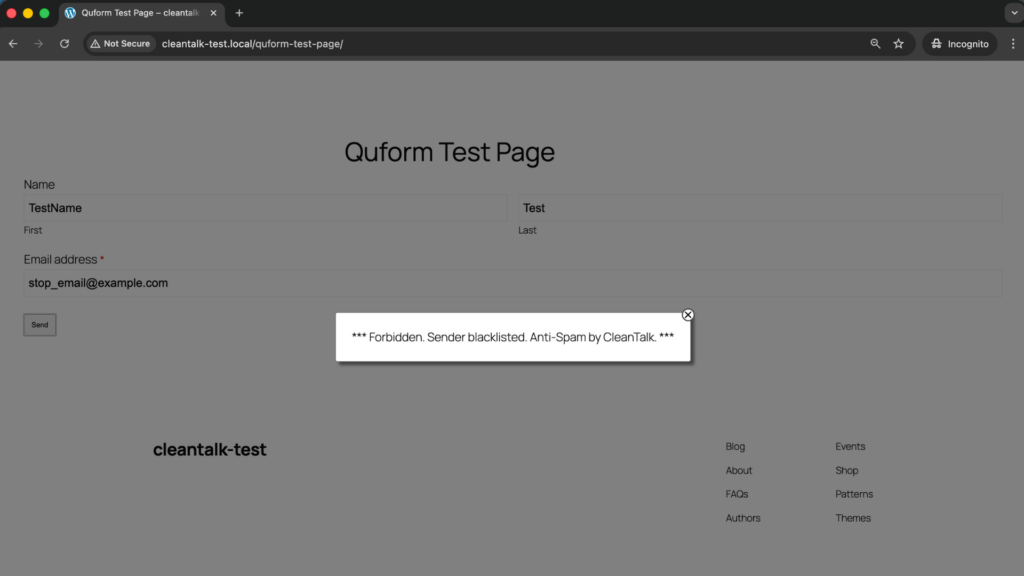Viewport: 1024px width, 576px height.
Task: Click the WordPress favicon on the tab
Action: click(71, 13)
